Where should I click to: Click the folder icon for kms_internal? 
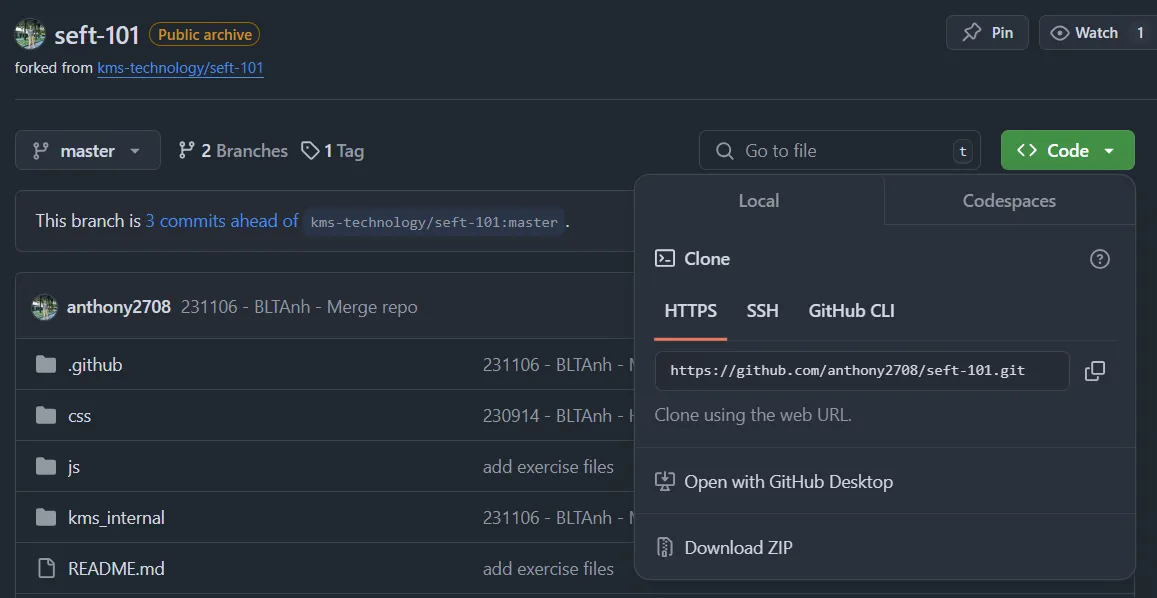[46, 518]
